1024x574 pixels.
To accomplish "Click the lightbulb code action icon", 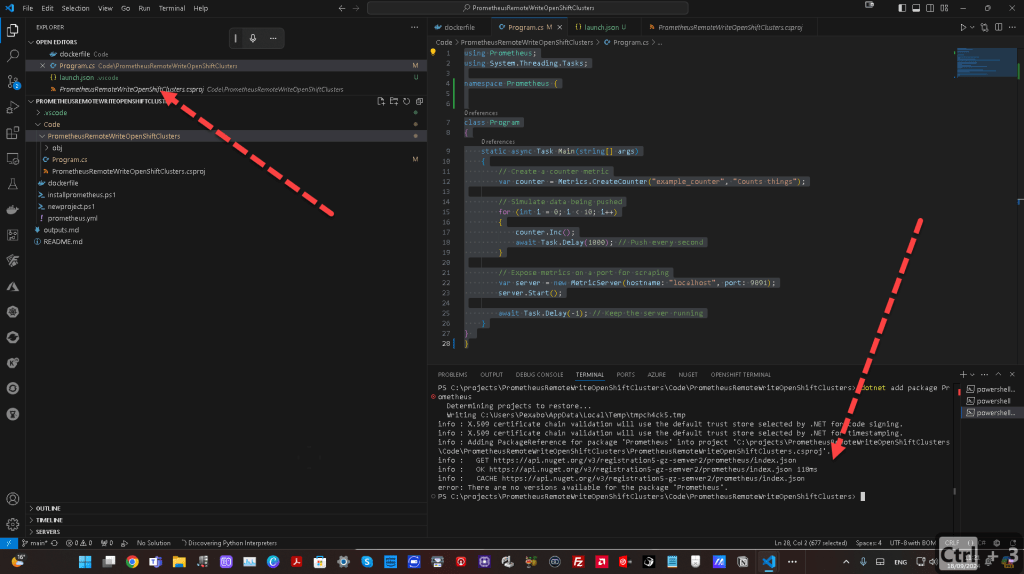I will coord(432,52).
